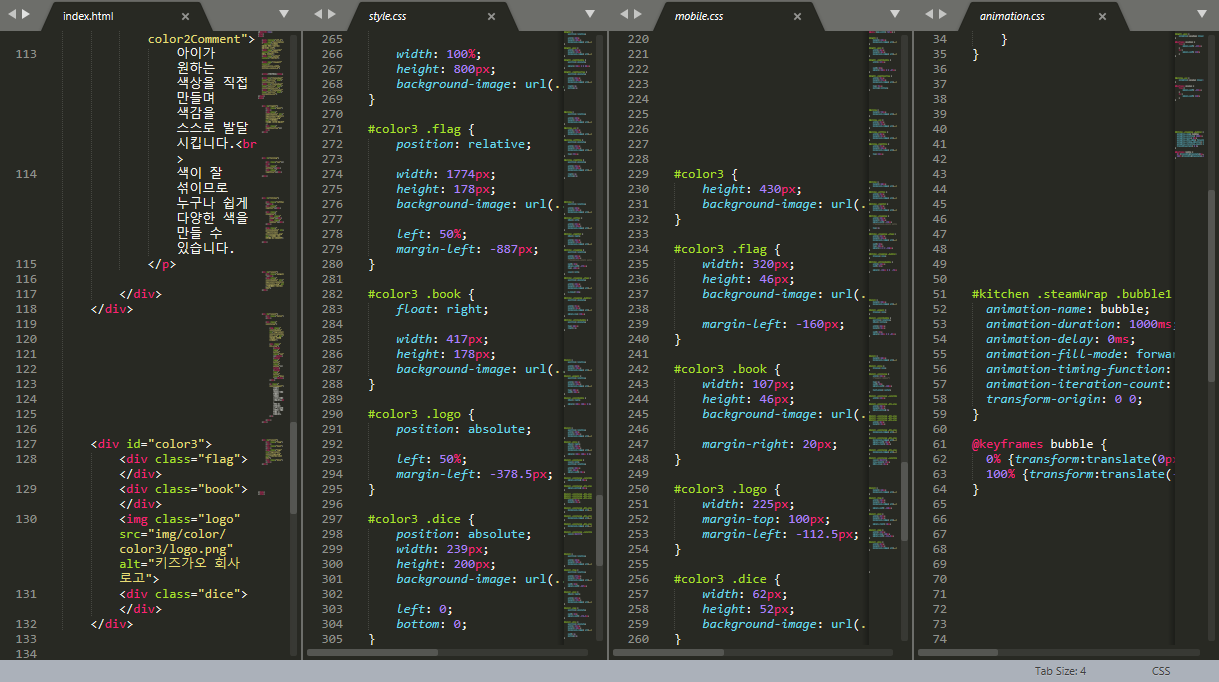Go to next tab in mobile.css pane

pyautogui.click(x=640, y=14)
